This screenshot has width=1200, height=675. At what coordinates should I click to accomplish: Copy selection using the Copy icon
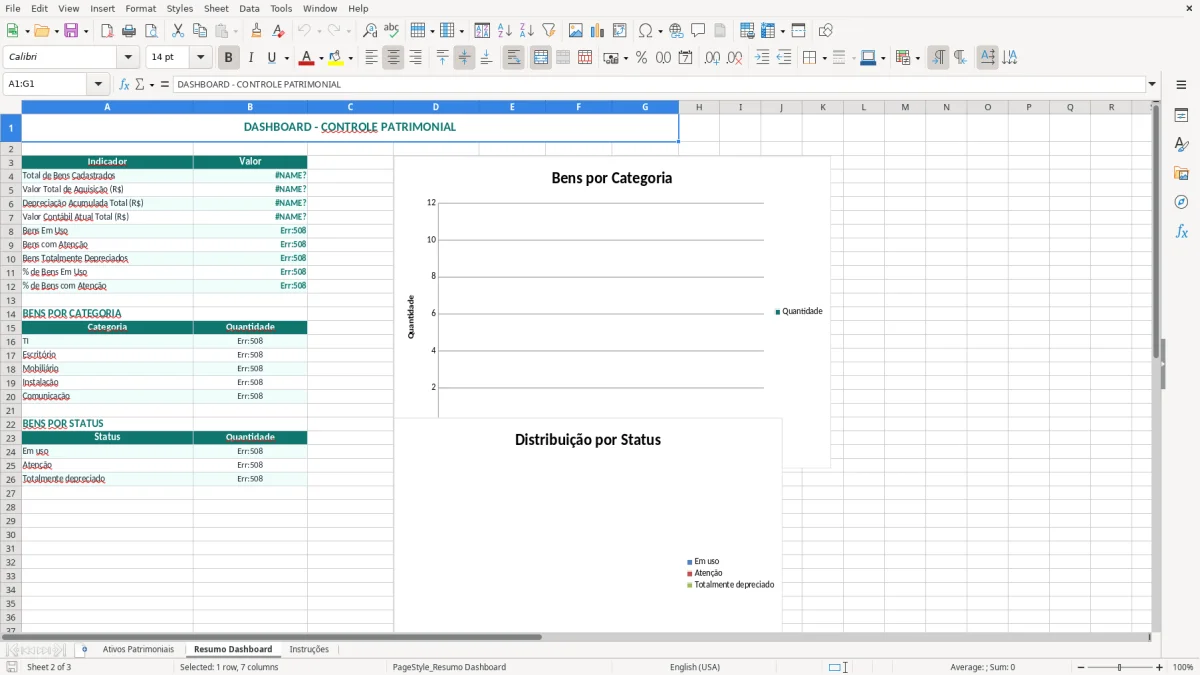coord(200,31)
